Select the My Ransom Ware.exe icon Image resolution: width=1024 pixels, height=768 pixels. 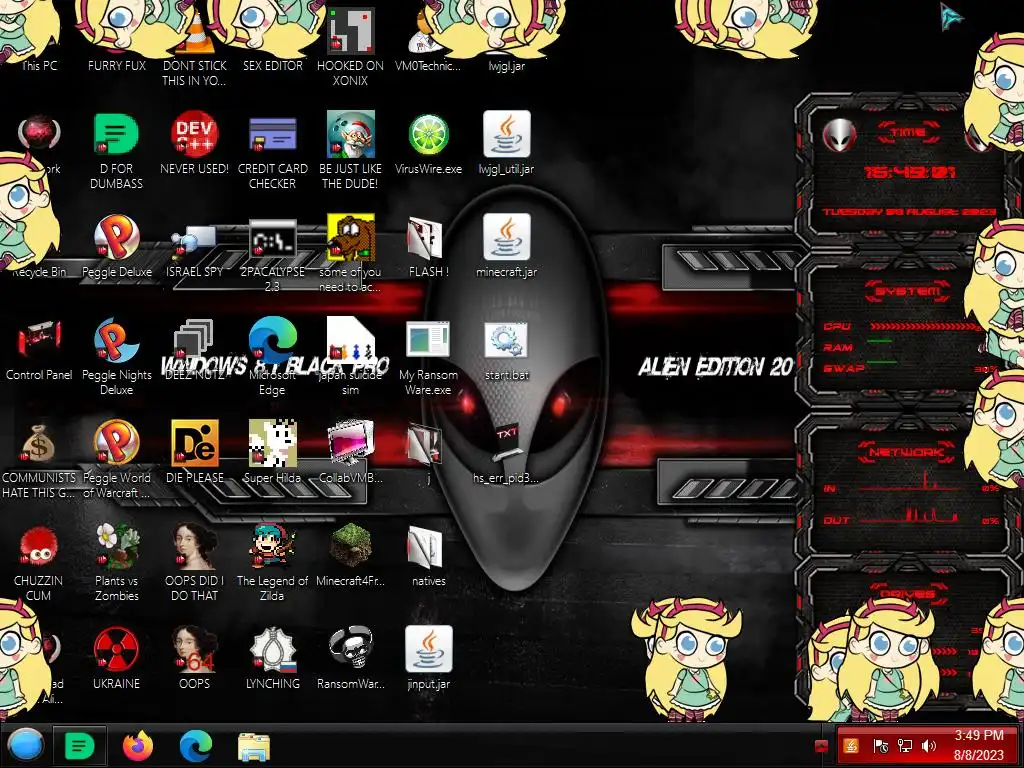pyautogui.click(x=428, y=340)
